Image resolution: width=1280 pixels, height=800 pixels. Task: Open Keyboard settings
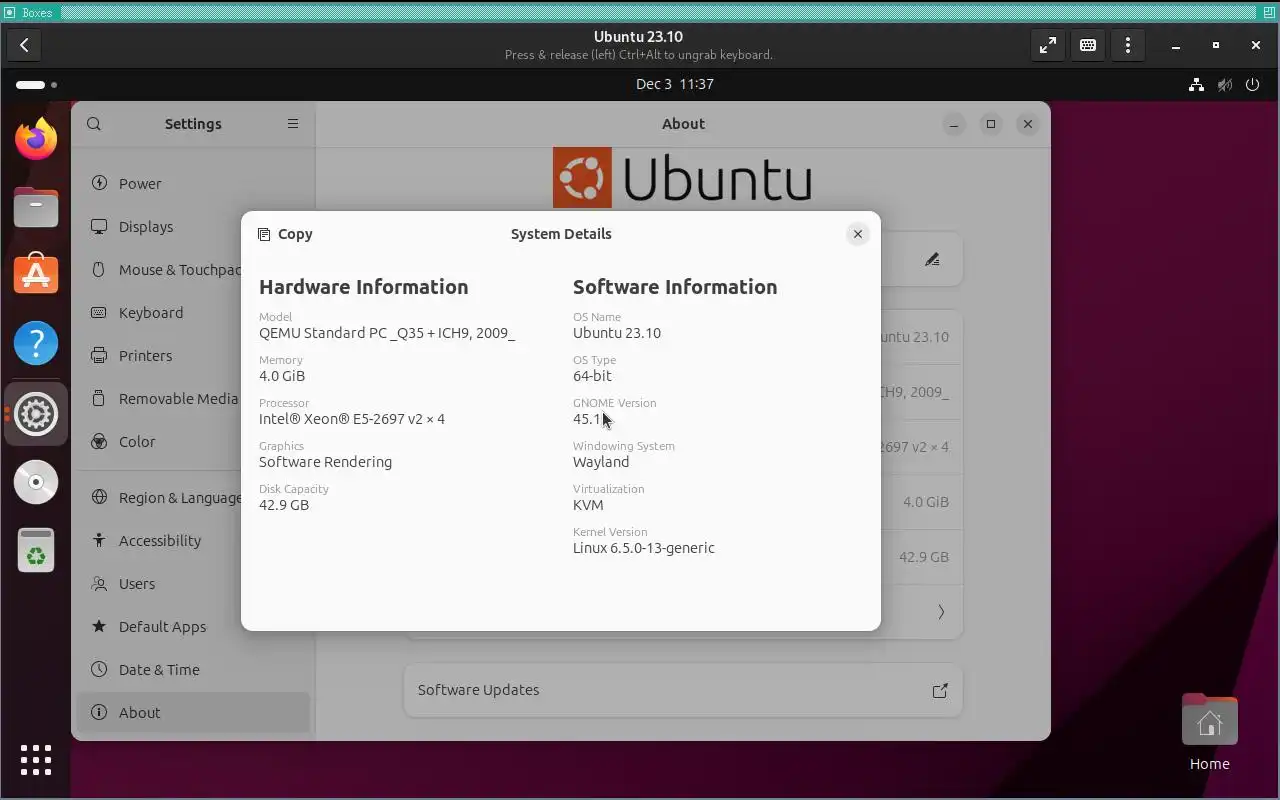click(x=193, y=313)
